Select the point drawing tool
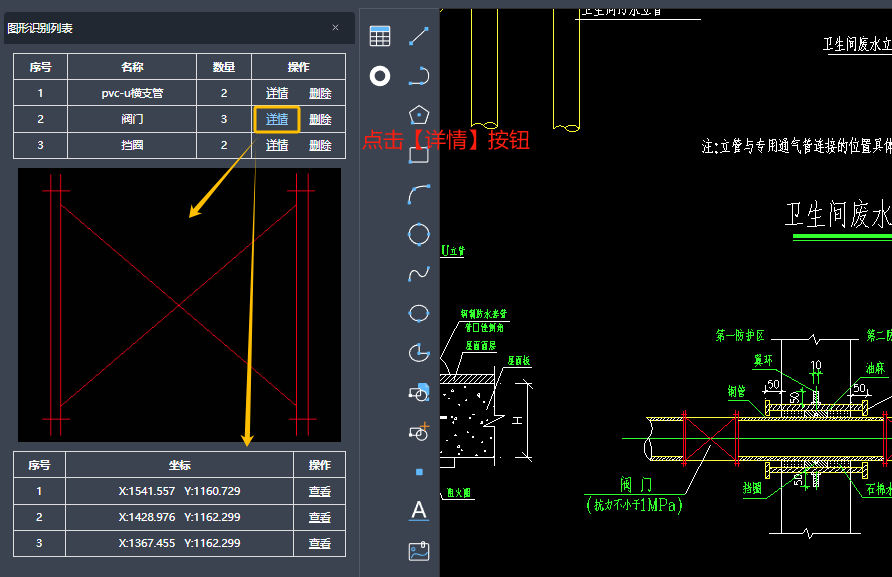The image size is (892, 577). pos(419,471)
